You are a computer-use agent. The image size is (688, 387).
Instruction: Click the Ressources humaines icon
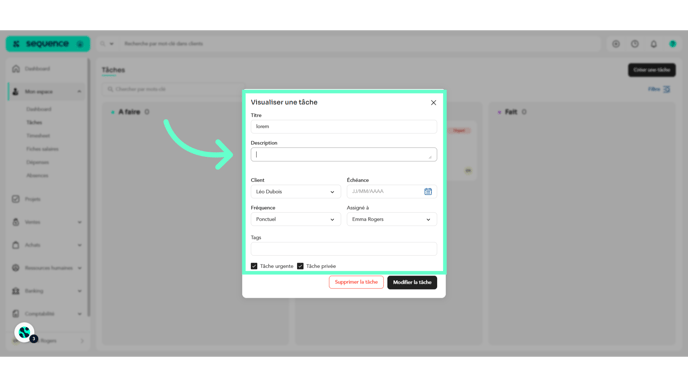16,268
